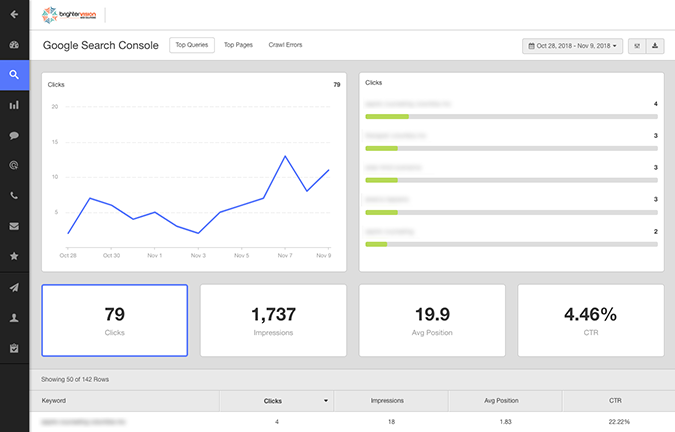
Task: Click the clipboard checklist icon
Action: [14, 348]
